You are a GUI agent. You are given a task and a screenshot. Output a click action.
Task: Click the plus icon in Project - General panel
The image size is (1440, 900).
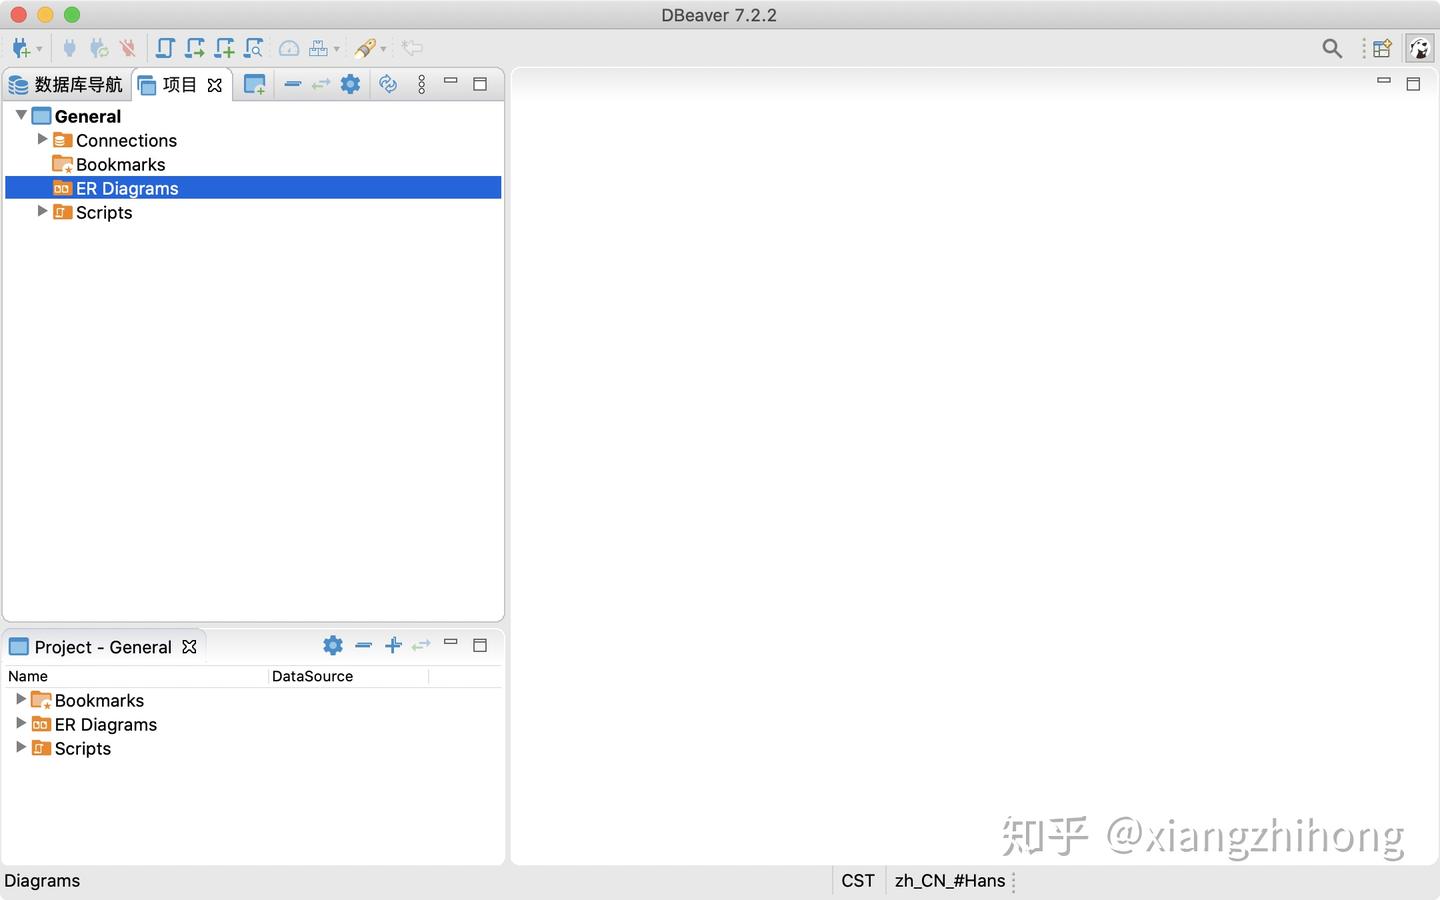[393, 645]
